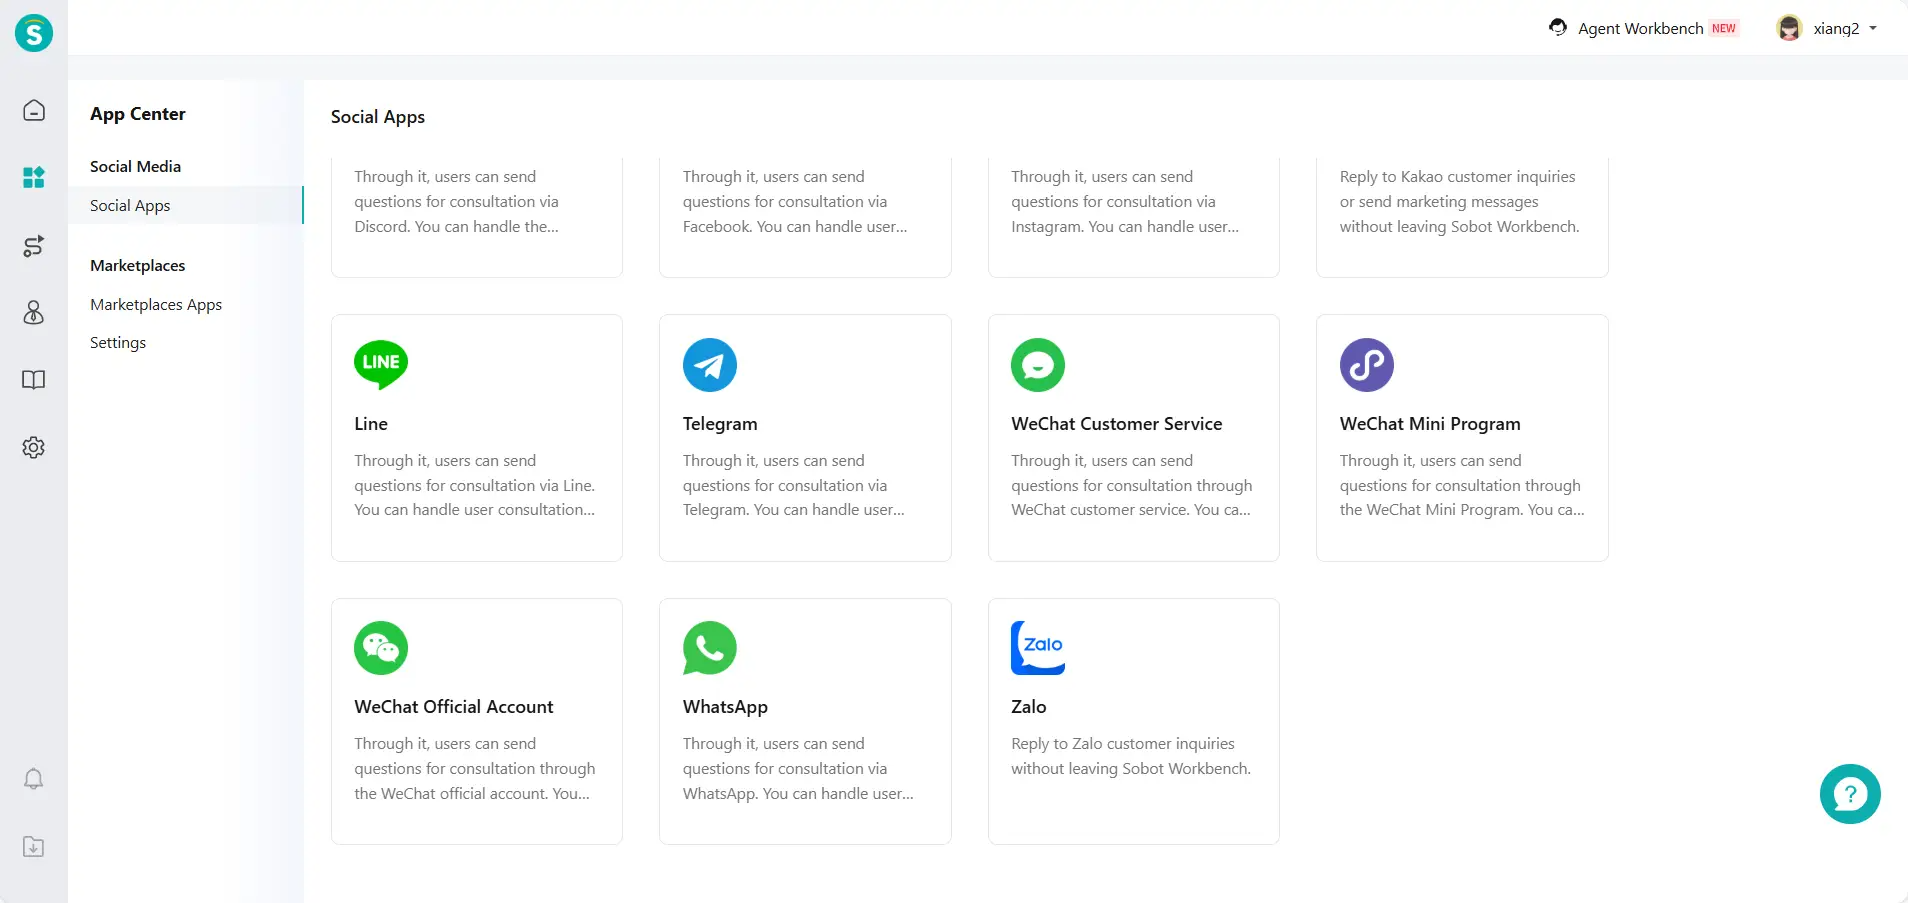Open the Line card title

[x=371, y=424]
